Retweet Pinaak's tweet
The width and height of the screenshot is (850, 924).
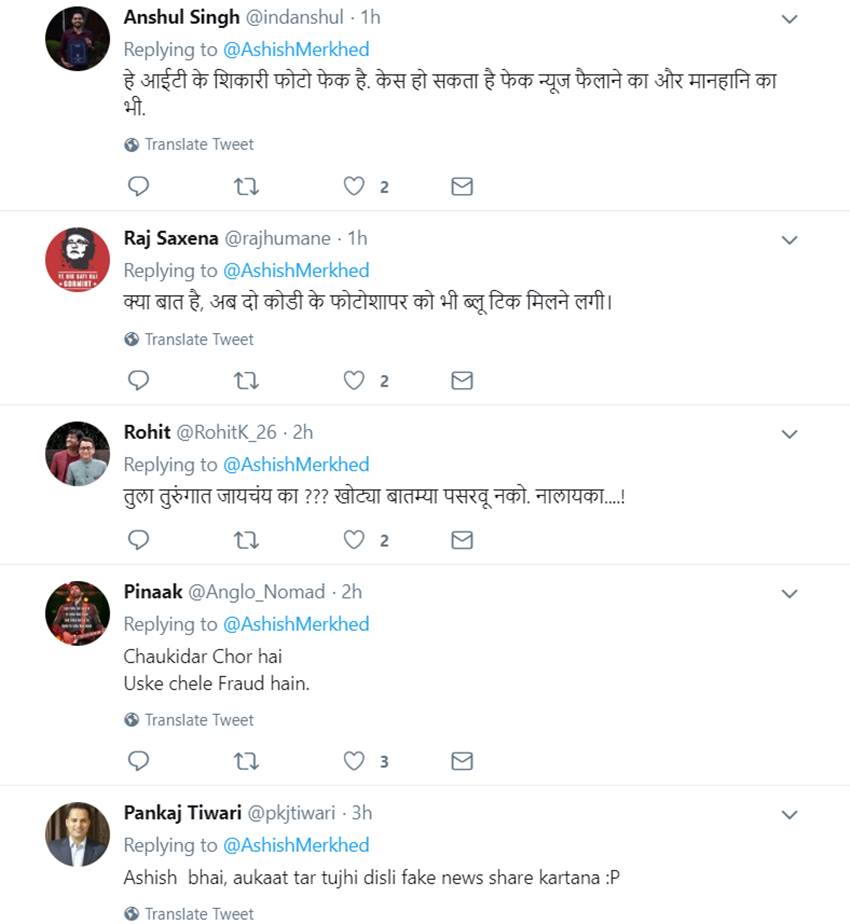pos(246,761)
